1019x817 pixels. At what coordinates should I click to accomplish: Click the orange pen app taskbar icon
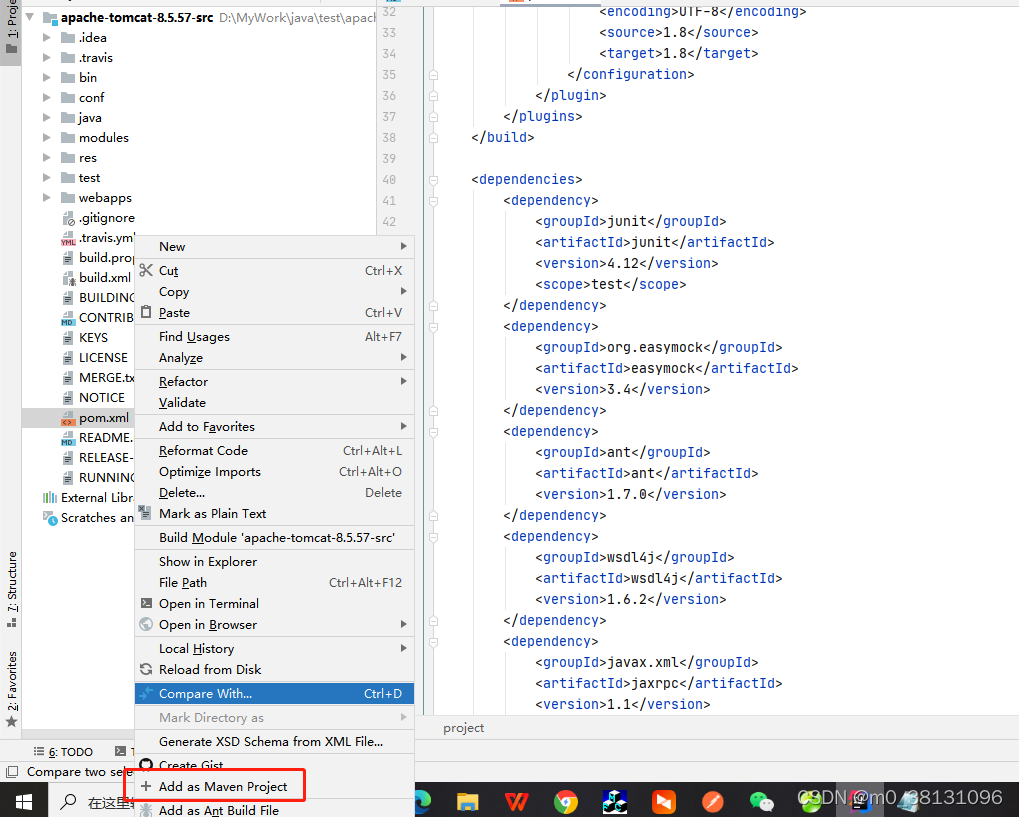712,801
